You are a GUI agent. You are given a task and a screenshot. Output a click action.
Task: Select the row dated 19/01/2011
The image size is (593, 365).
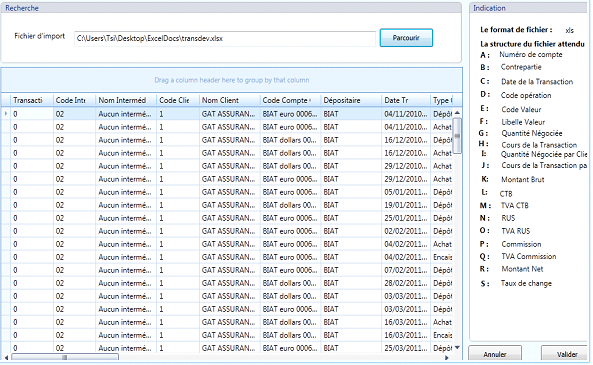(227, 205)
